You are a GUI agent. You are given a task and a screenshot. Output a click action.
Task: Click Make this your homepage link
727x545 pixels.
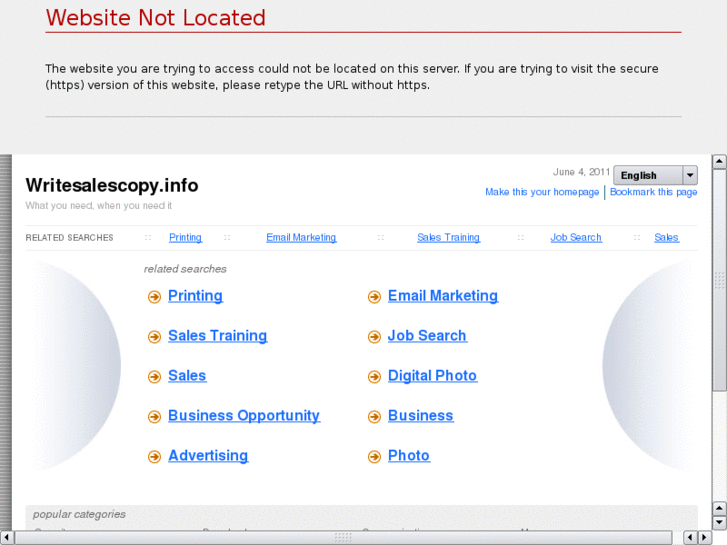coord(542,192)
